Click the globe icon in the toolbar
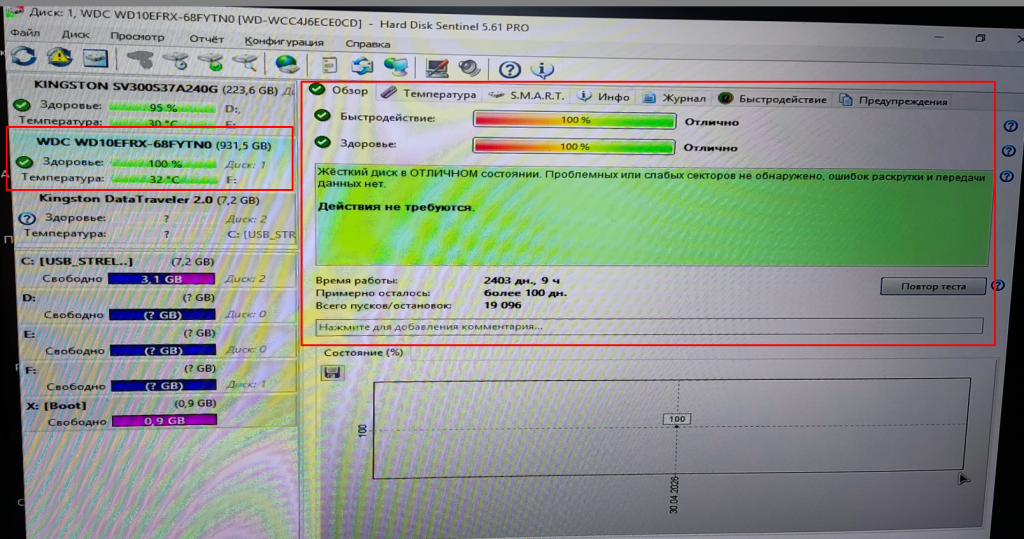The image size is (1024, 539). [287, 66]
